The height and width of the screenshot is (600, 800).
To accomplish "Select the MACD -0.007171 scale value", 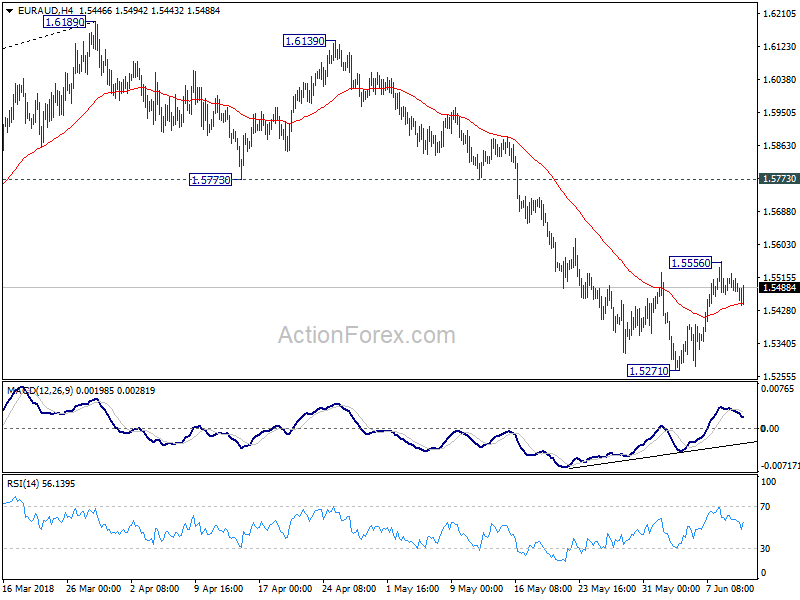I will tap(780, 466).
